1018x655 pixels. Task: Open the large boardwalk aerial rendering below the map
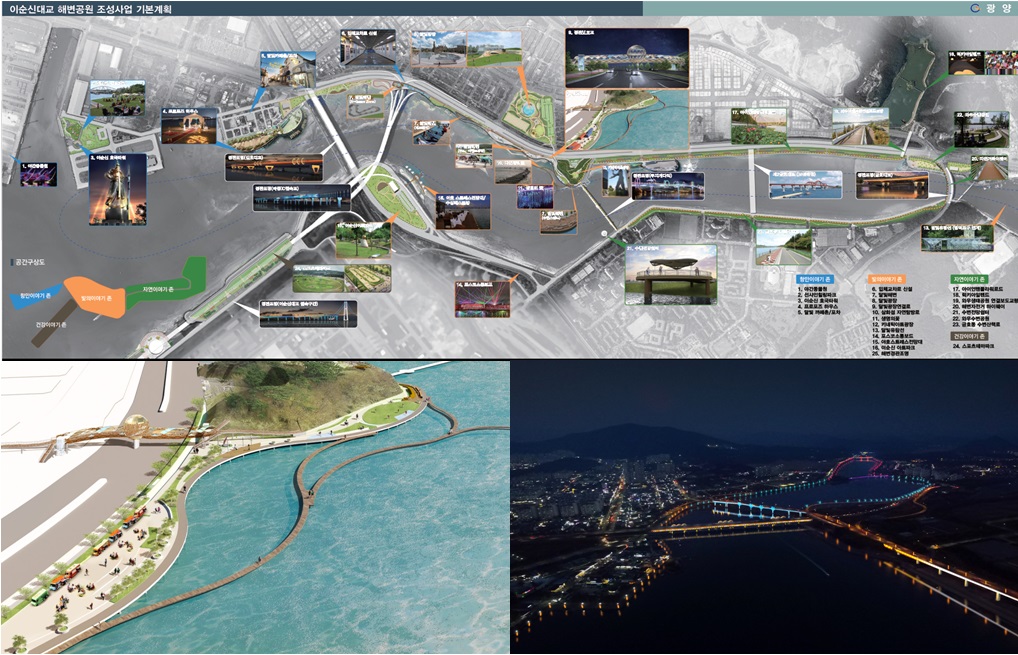(x=255, y=508)
